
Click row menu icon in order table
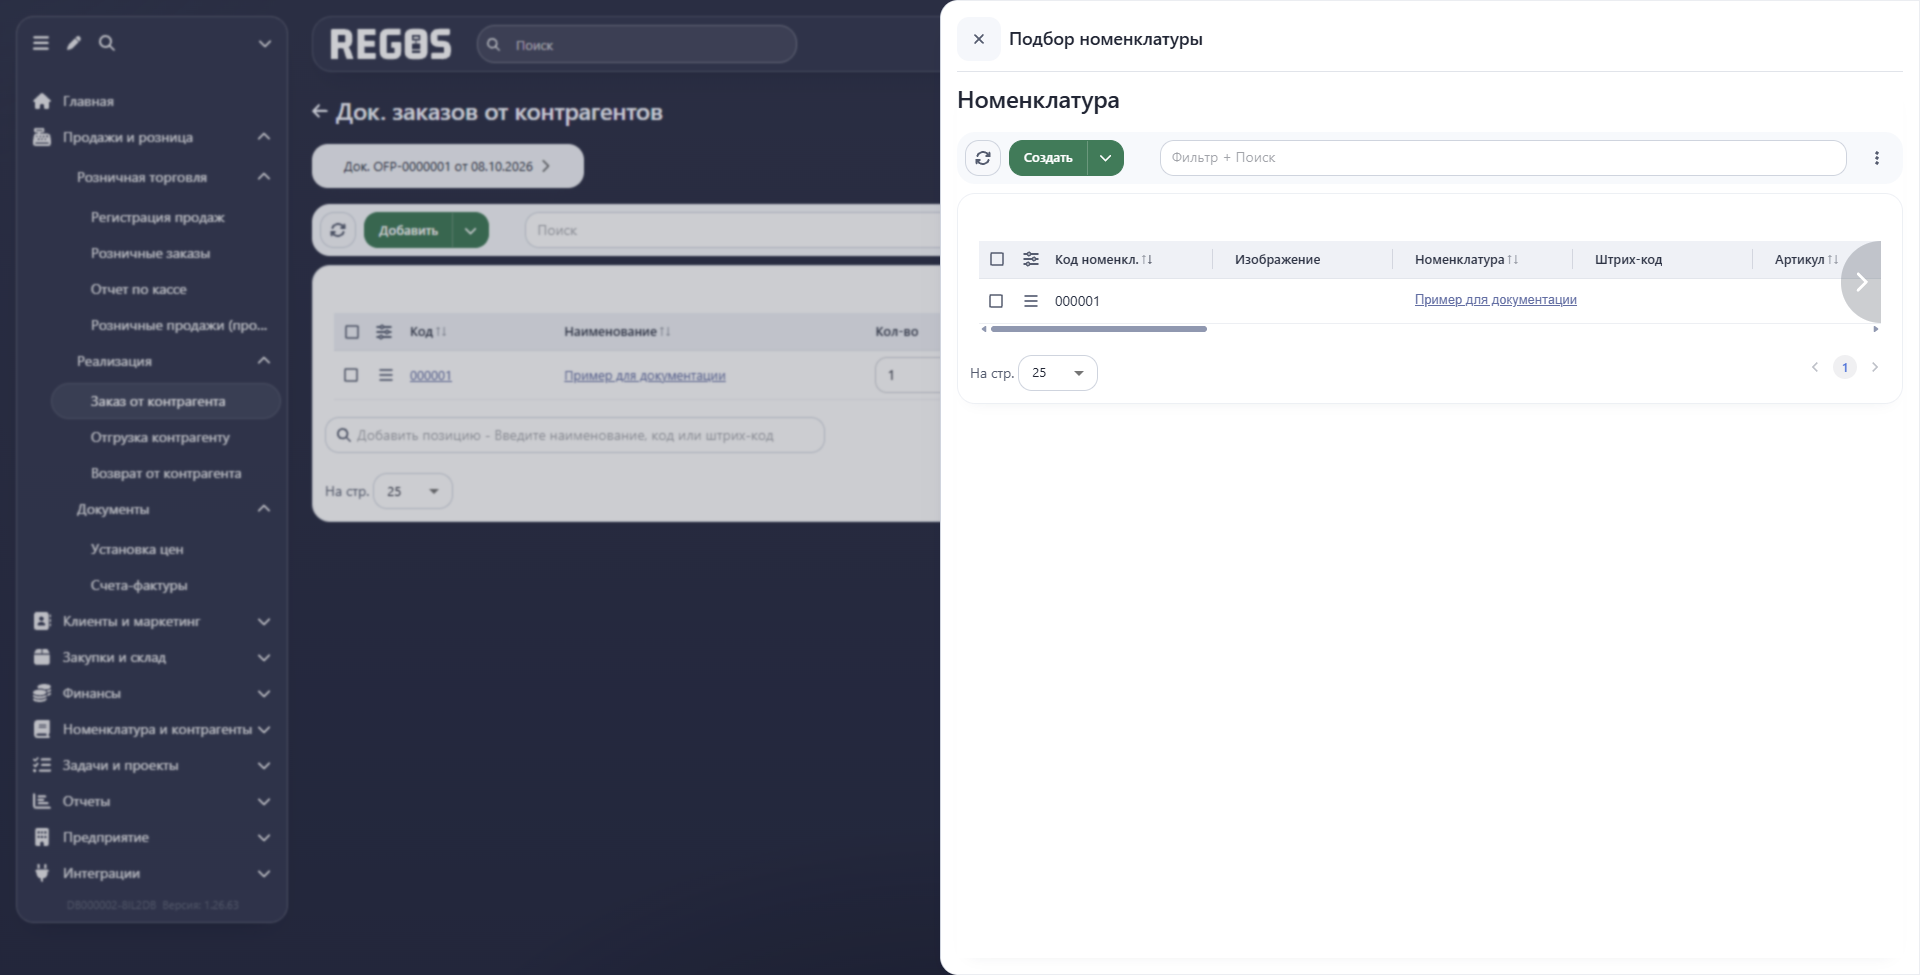pyautogui.click(x=386, y=375)
